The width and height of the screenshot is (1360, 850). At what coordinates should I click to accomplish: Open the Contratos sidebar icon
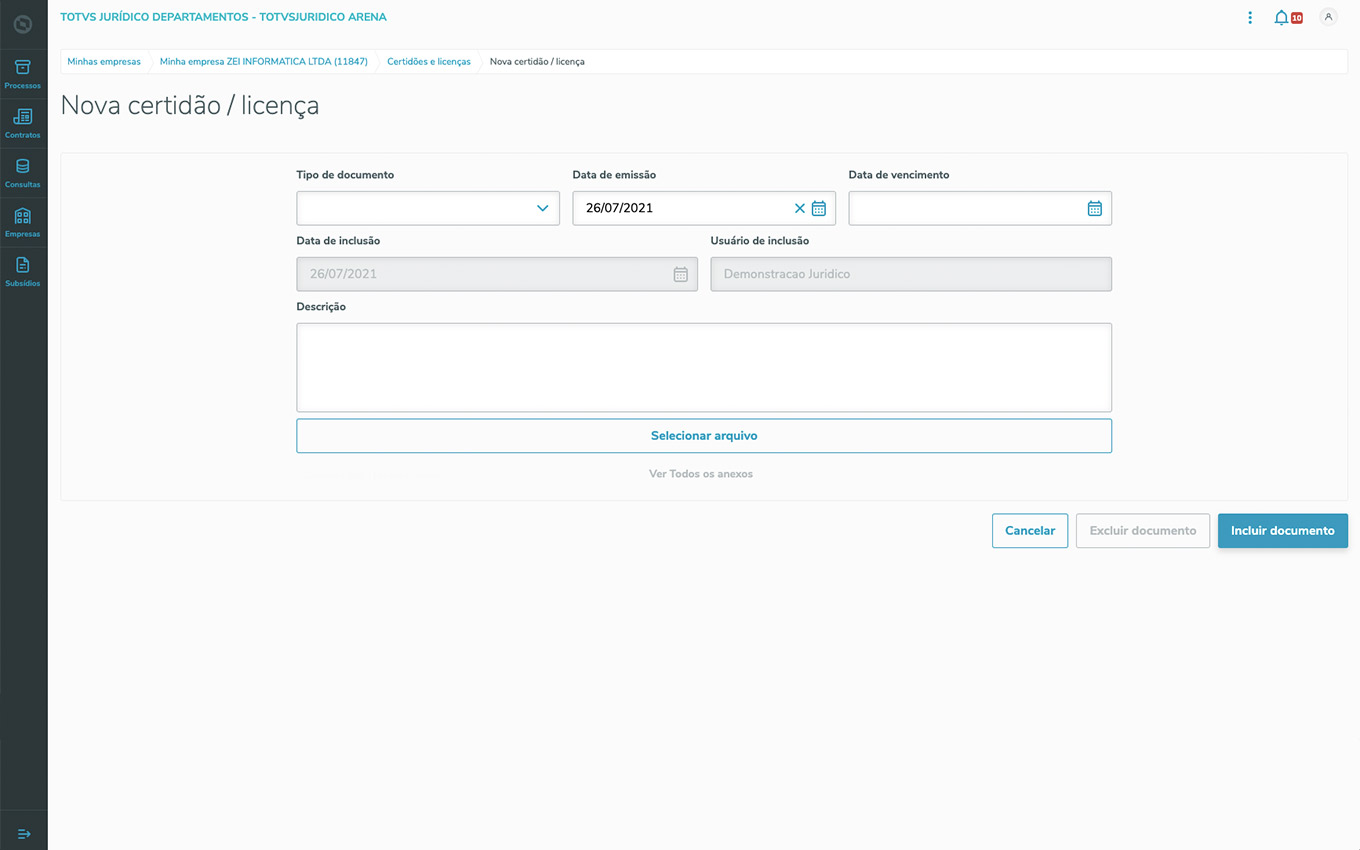(23, 122)
